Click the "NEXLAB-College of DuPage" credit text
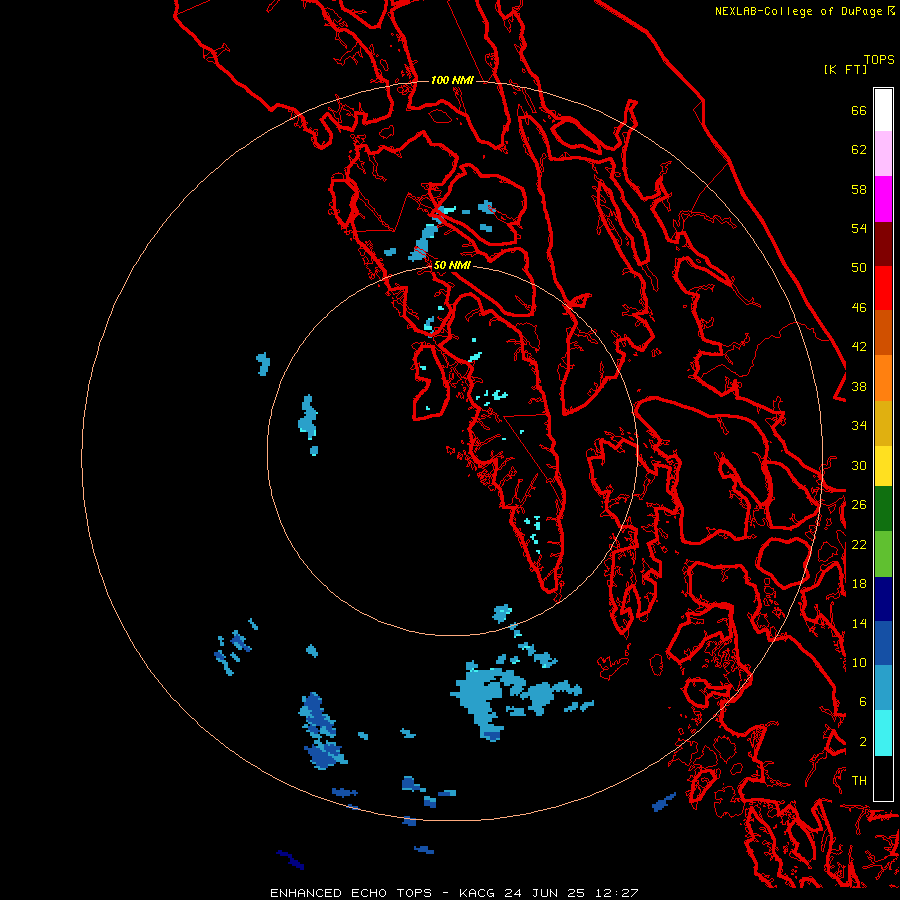The width and height of the screenshot is (900, 900). click(x=798, y=11)
